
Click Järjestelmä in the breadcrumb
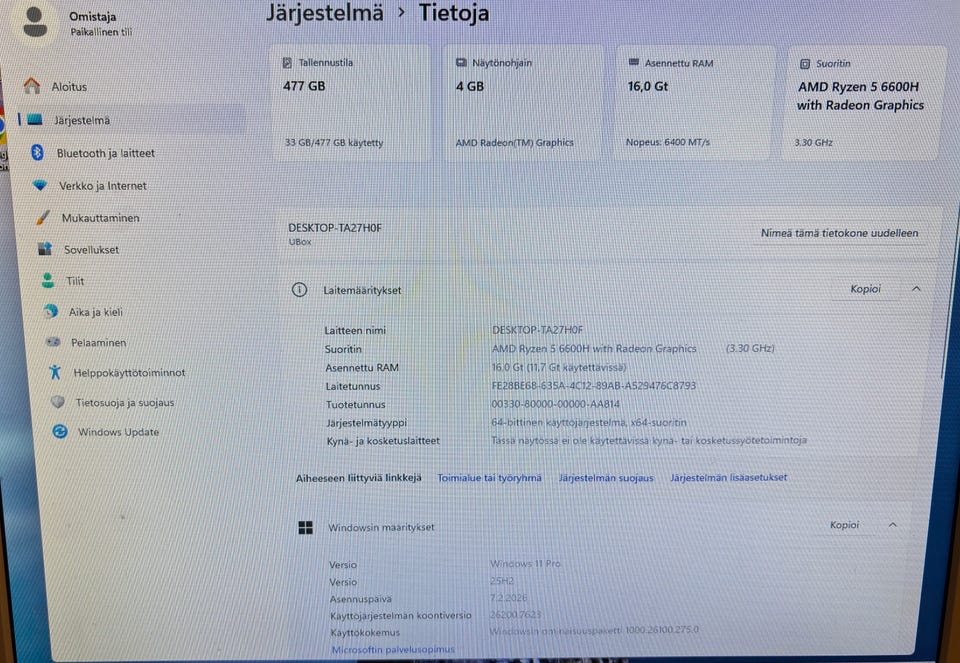(x=323, y=14)
